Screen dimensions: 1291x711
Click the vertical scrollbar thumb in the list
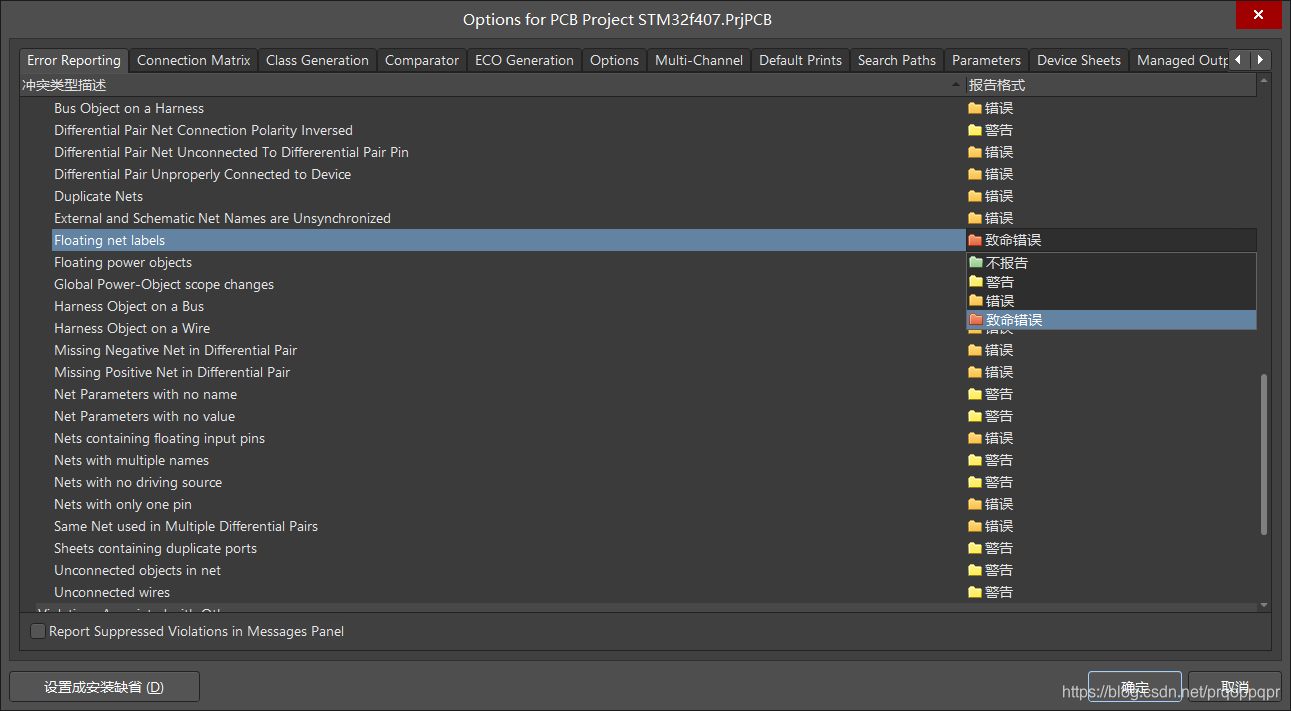(x=1264, y=455)
